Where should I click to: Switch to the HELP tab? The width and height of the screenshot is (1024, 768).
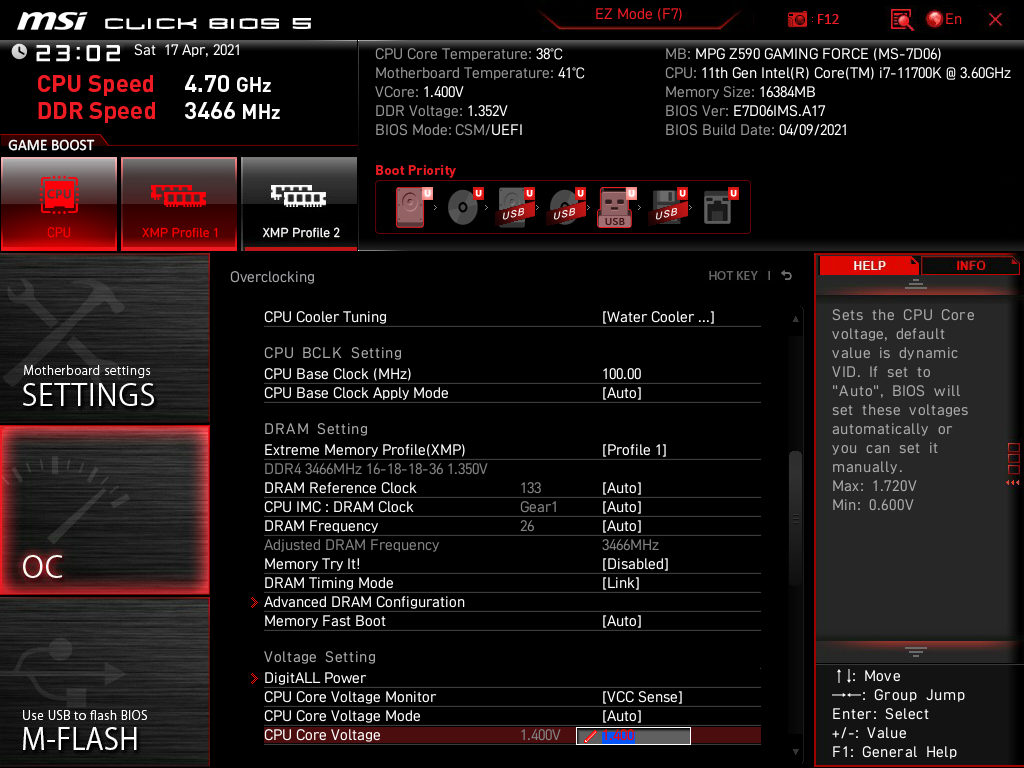click(x=869, y=266)
